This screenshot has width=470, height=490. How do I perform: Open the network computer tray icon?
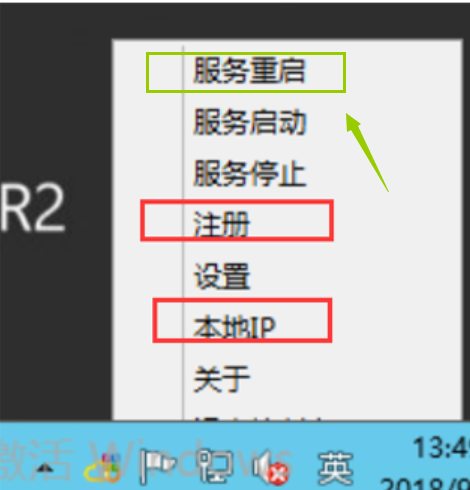[x=213, y=465]
